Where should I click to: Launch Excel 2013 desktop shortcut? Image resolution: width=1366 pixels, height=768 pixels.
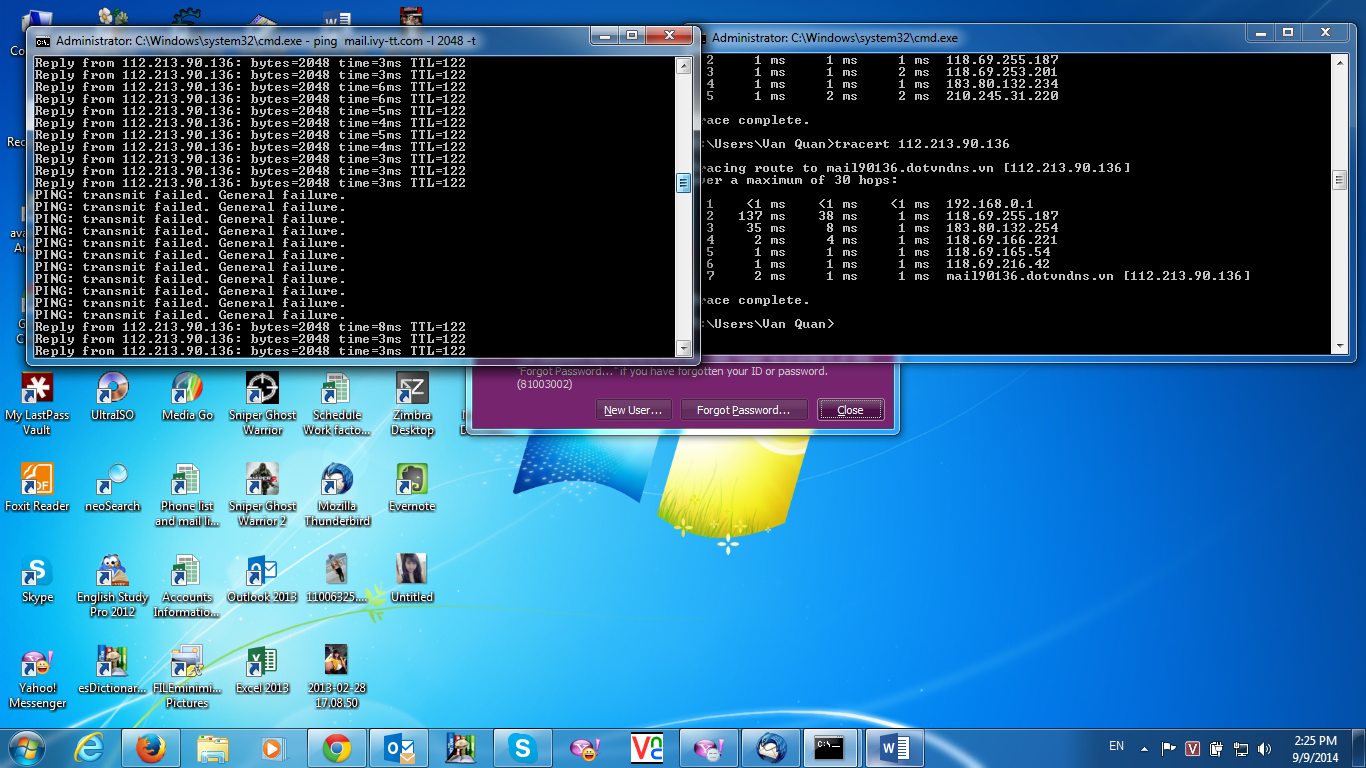point(262,669)
